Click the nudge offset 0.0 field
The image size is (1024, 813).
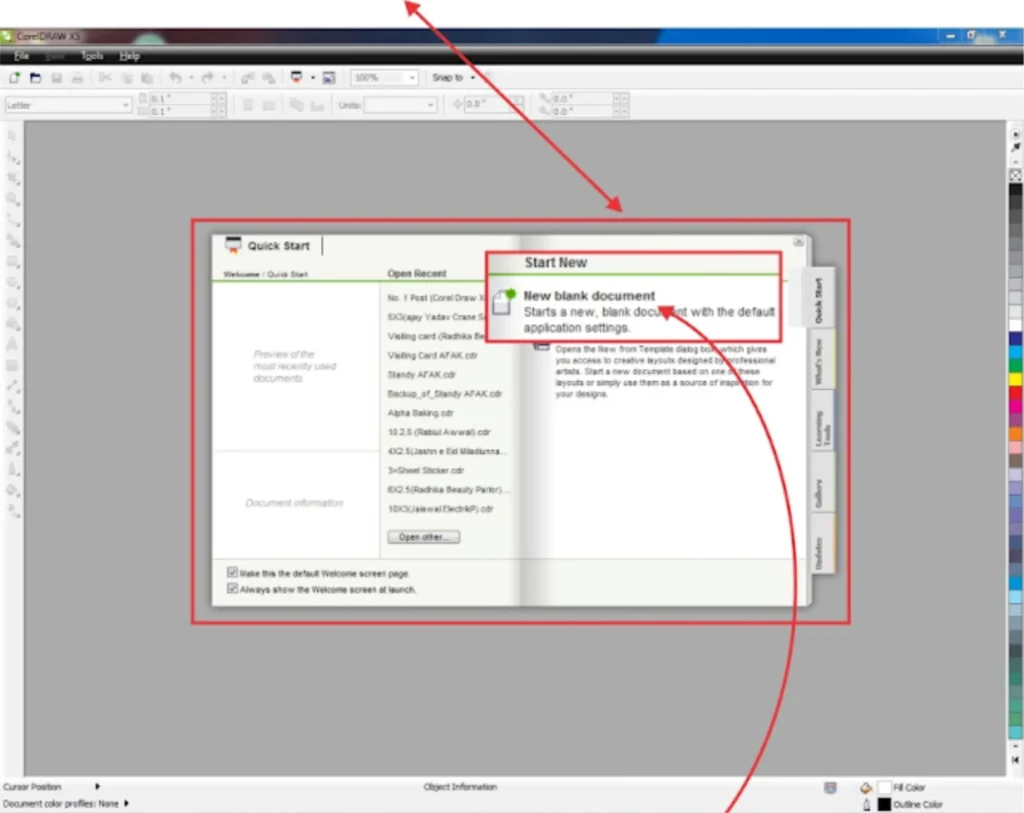(490, 104)
